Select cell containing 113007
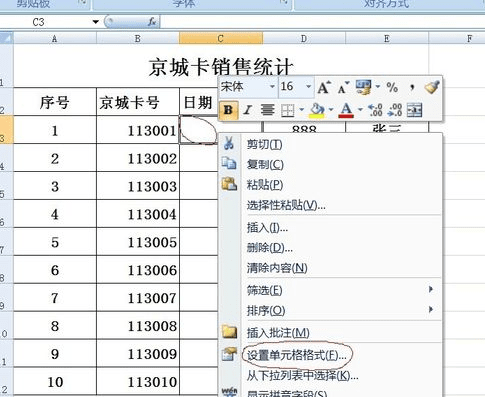 click(138, 298)
